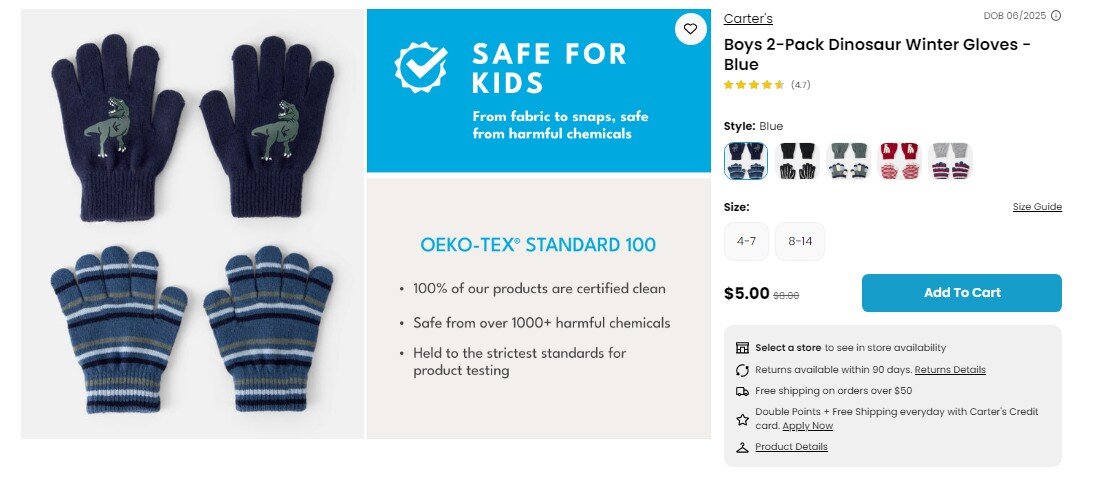The image size is (1093, 484).
Task: Add the gloves to cart
Action: (x=961, y=293)
